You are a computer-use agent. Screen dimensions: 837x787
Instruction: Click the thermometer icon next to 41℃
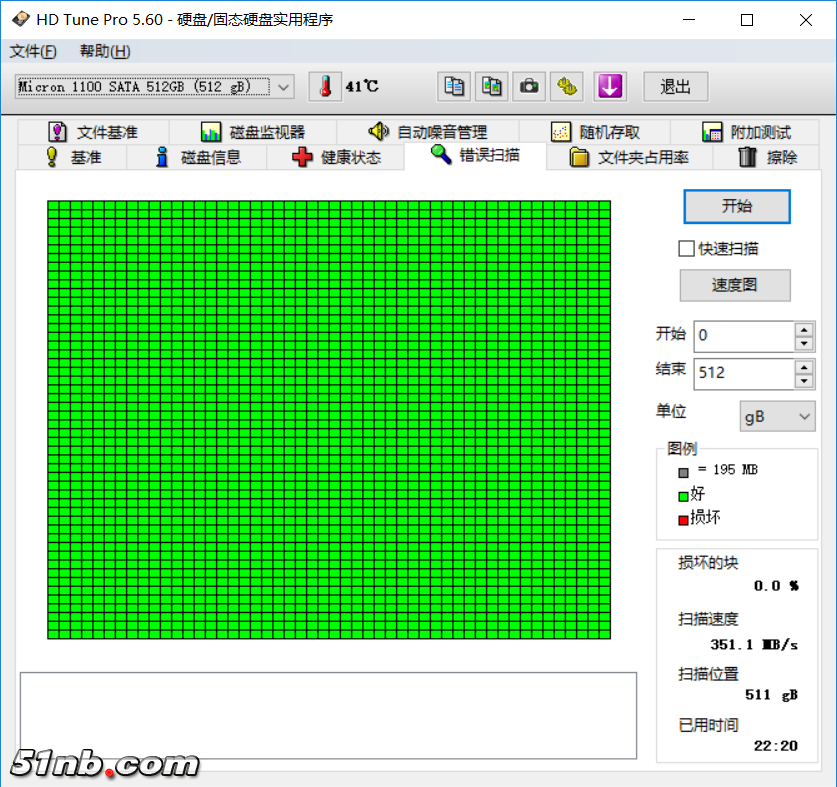pyautogui.click(x=324, y=87)
